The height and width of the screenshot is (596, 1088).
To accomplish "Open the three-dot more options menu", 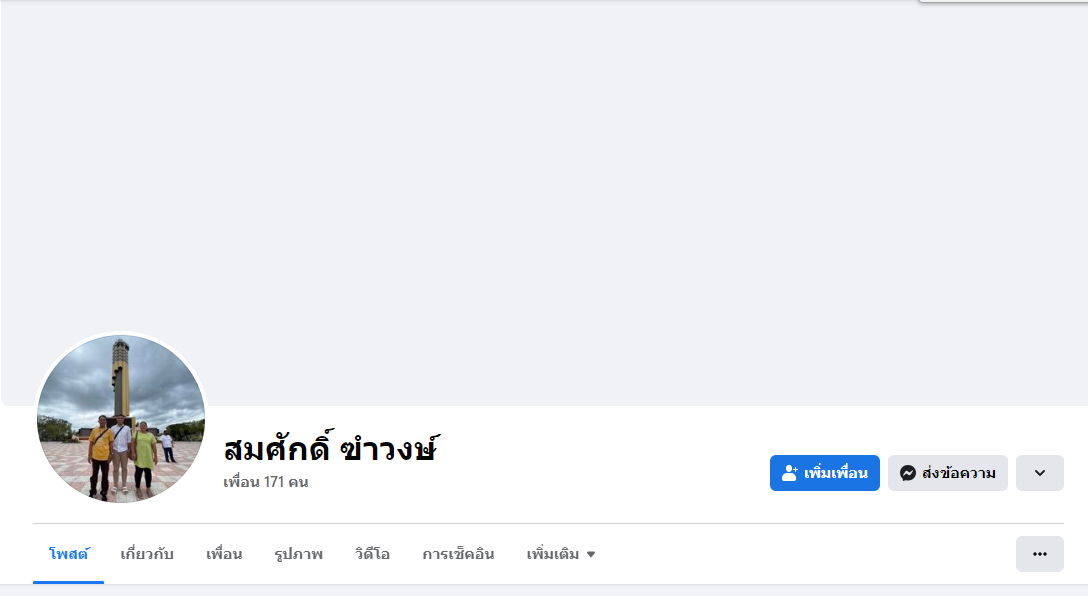I will pos(1039,554).
